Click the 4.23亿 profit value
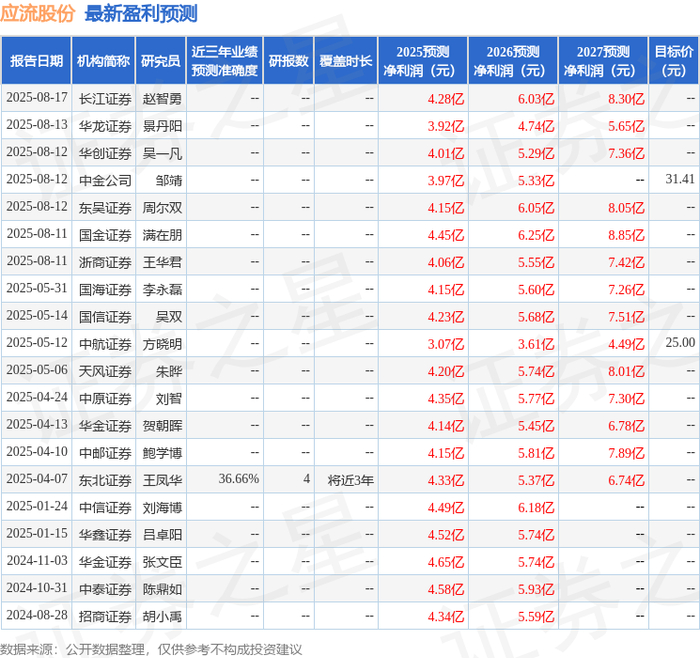This screenshot has width=700, height=658. point(446,317)
